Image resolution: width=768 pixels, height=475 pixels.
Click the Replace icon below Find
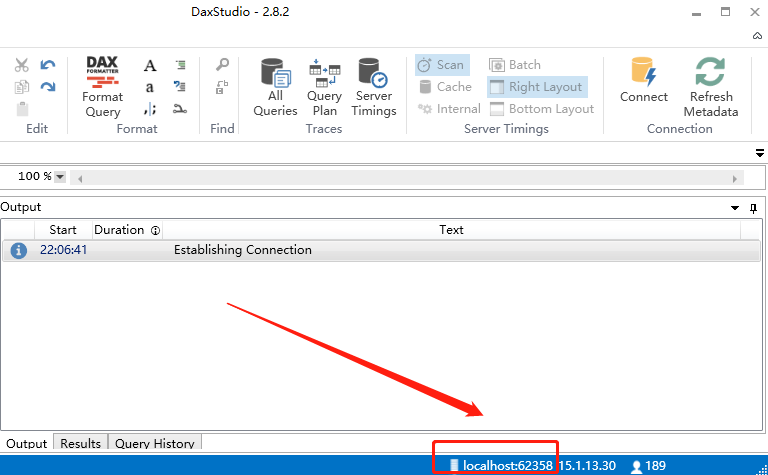pos(222,87)
